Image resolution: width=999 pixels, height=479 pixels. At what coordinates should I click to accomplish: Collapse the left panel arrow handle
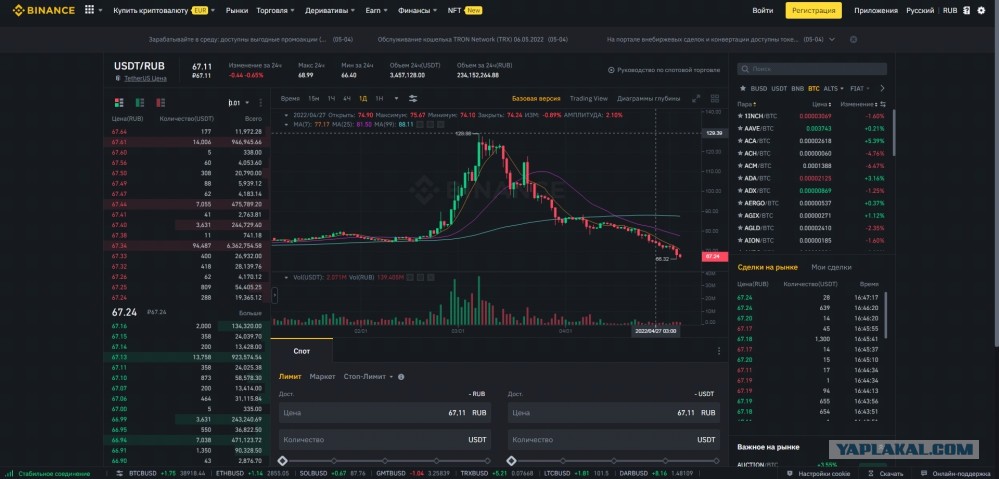pos(275,296)
